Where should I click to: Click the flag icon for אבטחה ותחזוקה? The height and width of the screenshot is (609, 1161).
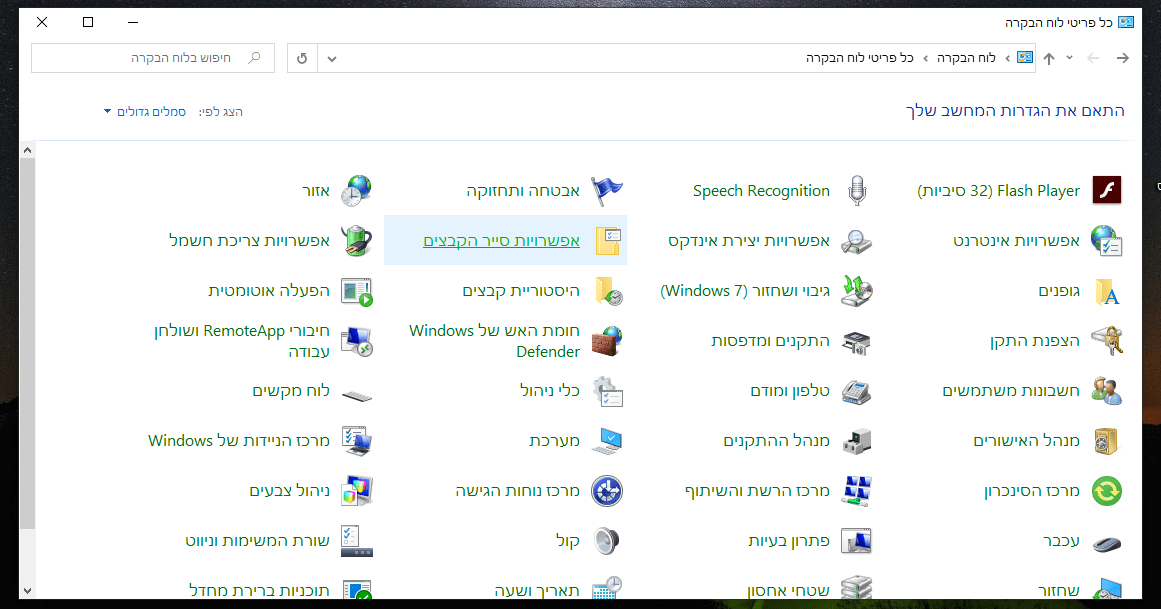tap(607, 190)
